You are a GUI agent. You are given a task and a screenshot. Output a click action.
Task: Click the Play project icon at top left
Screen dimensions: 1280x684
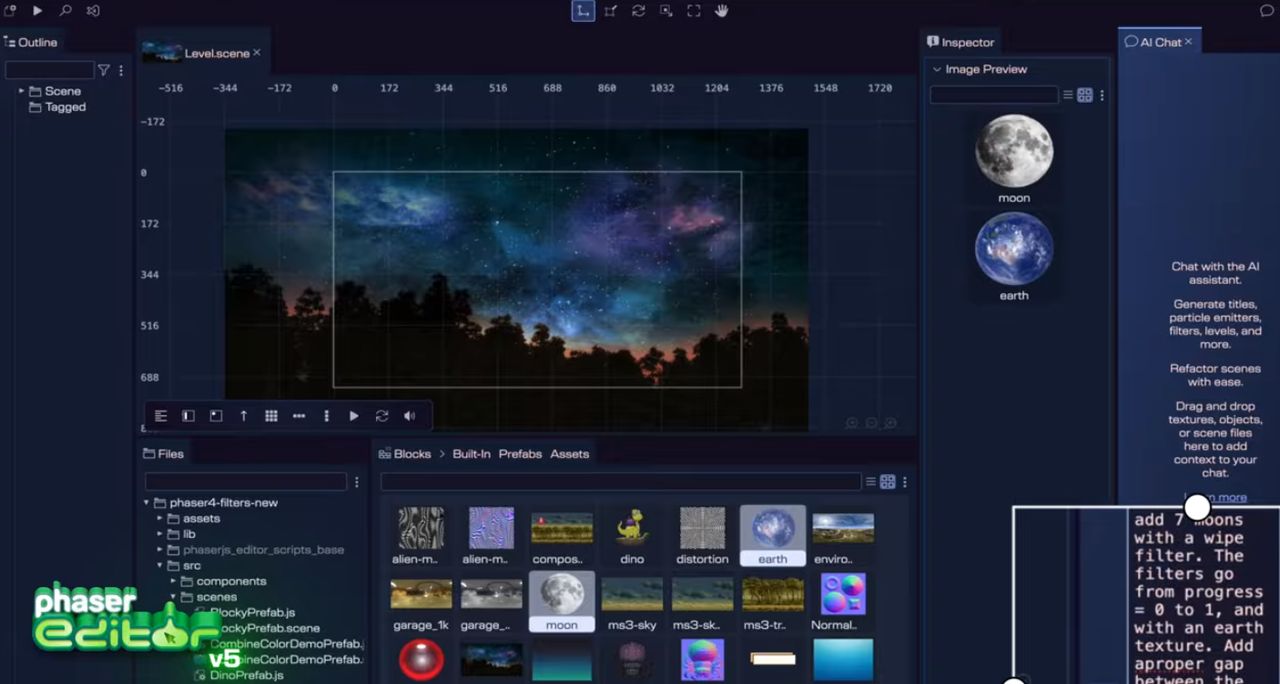pos(37,11)
